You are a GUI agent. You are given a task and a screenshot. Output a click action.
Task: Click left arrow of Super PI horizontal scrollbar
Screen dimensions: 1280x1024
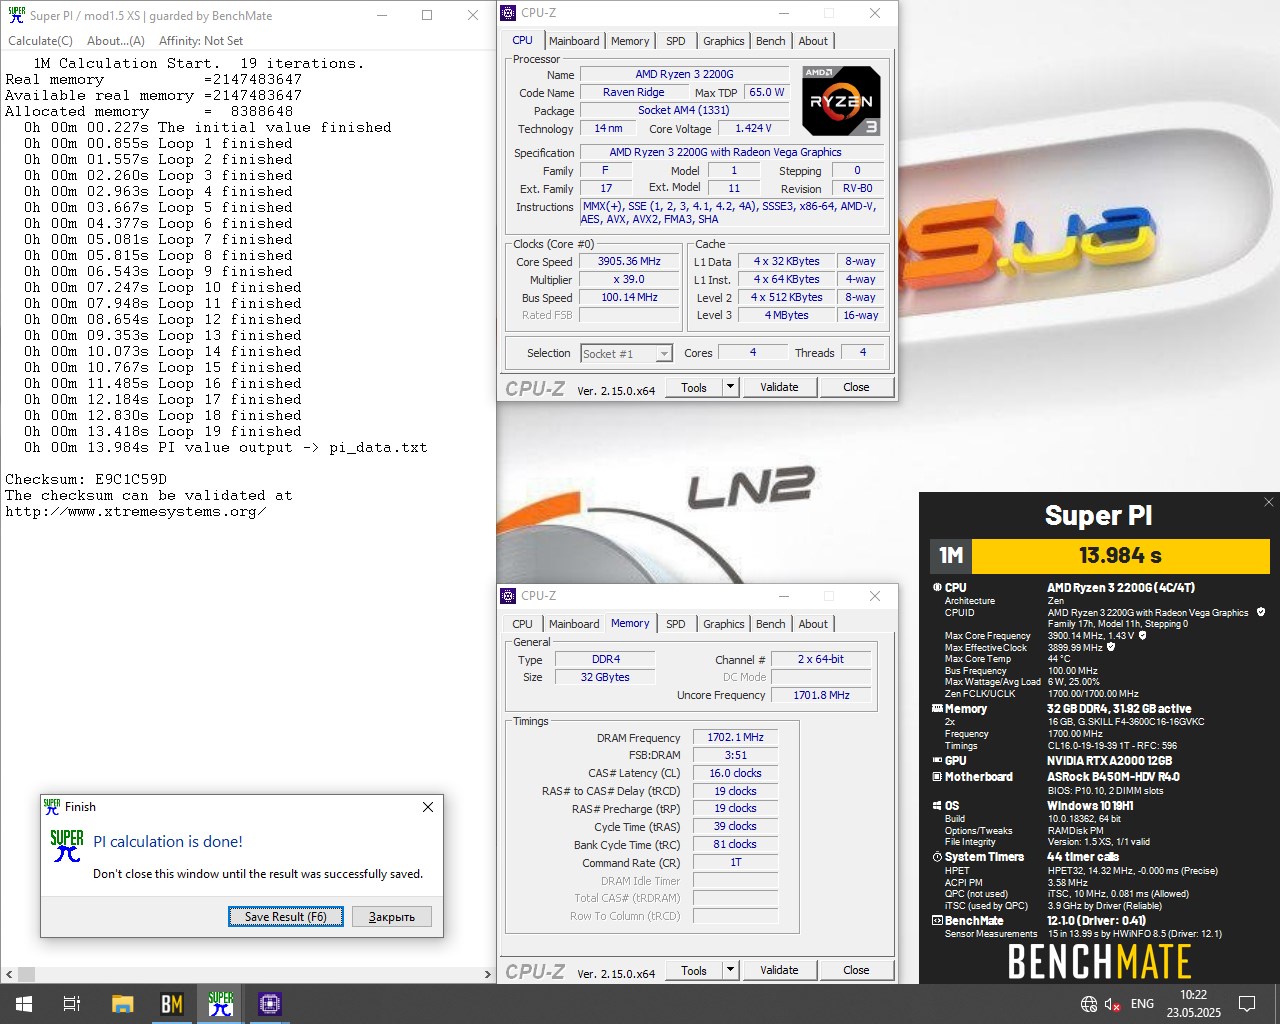pyautogui.click(x=9, y=974)
